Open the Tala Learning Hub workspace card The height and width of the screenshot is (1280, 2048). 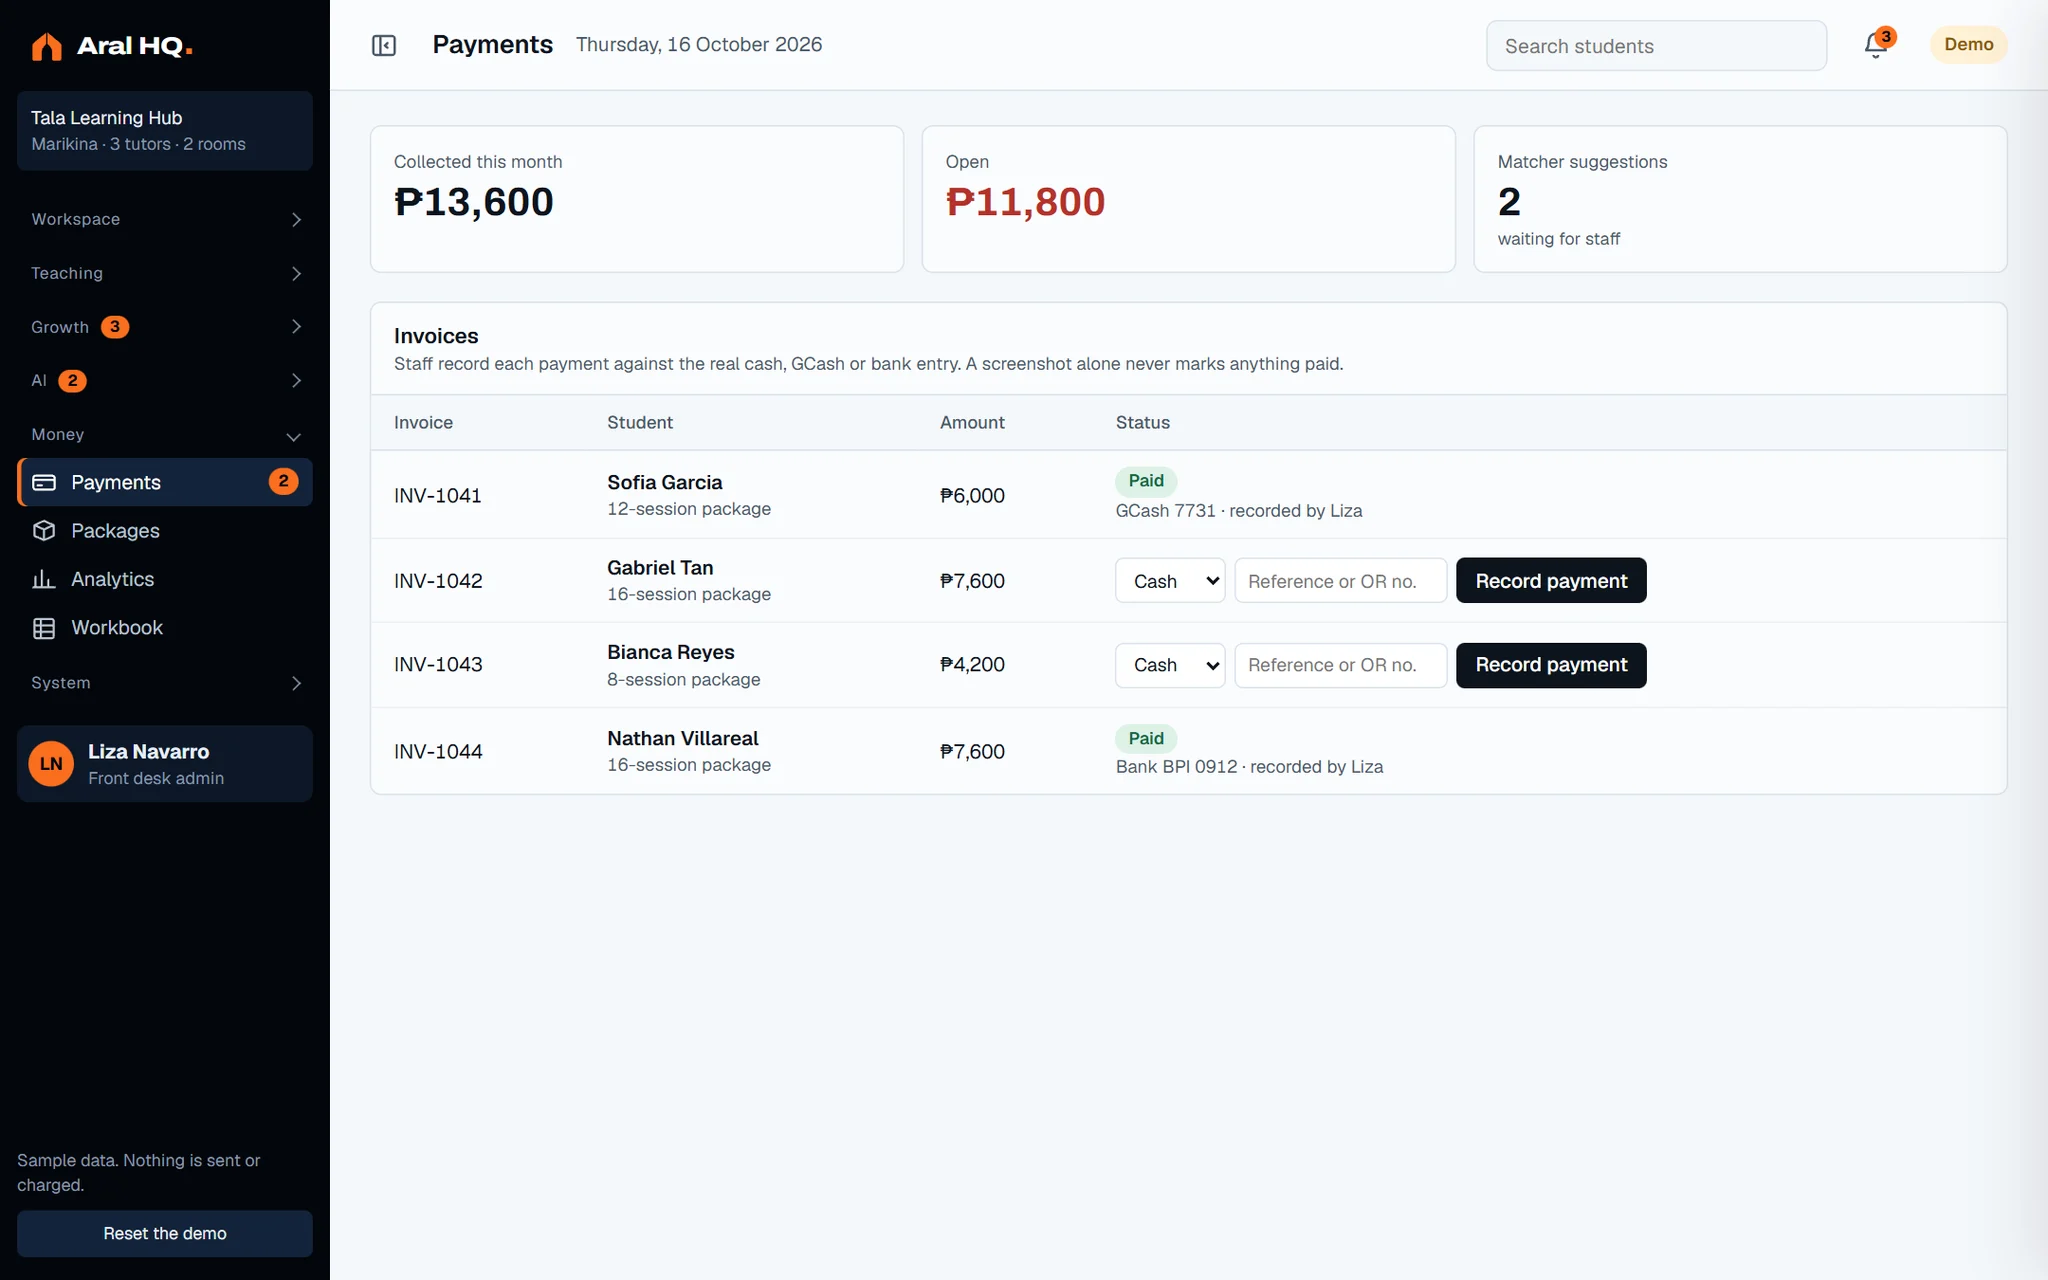[x=165, y=131]
